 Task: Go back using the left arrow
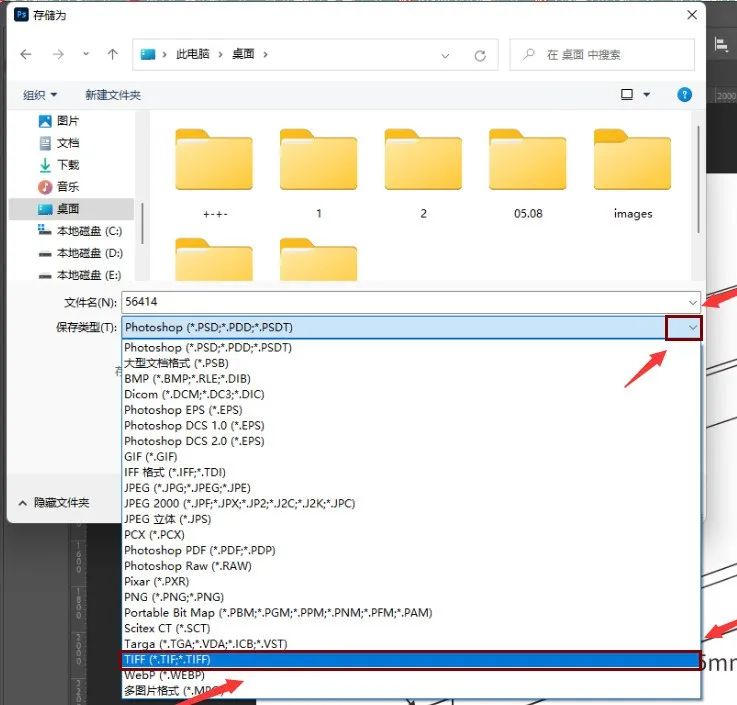click(26, 55)
